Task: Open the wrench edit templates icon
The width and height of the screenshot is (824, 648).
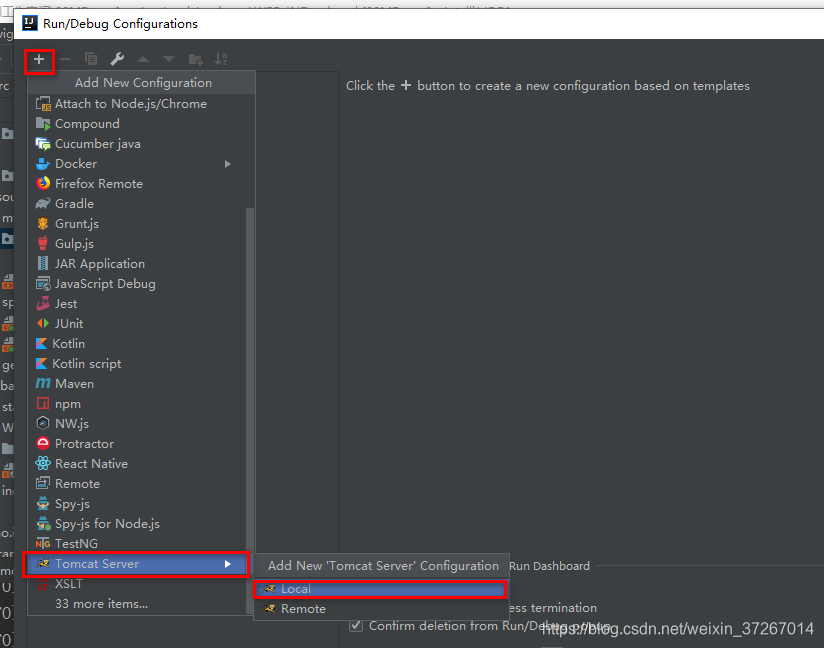Action: tap(117, 59)
